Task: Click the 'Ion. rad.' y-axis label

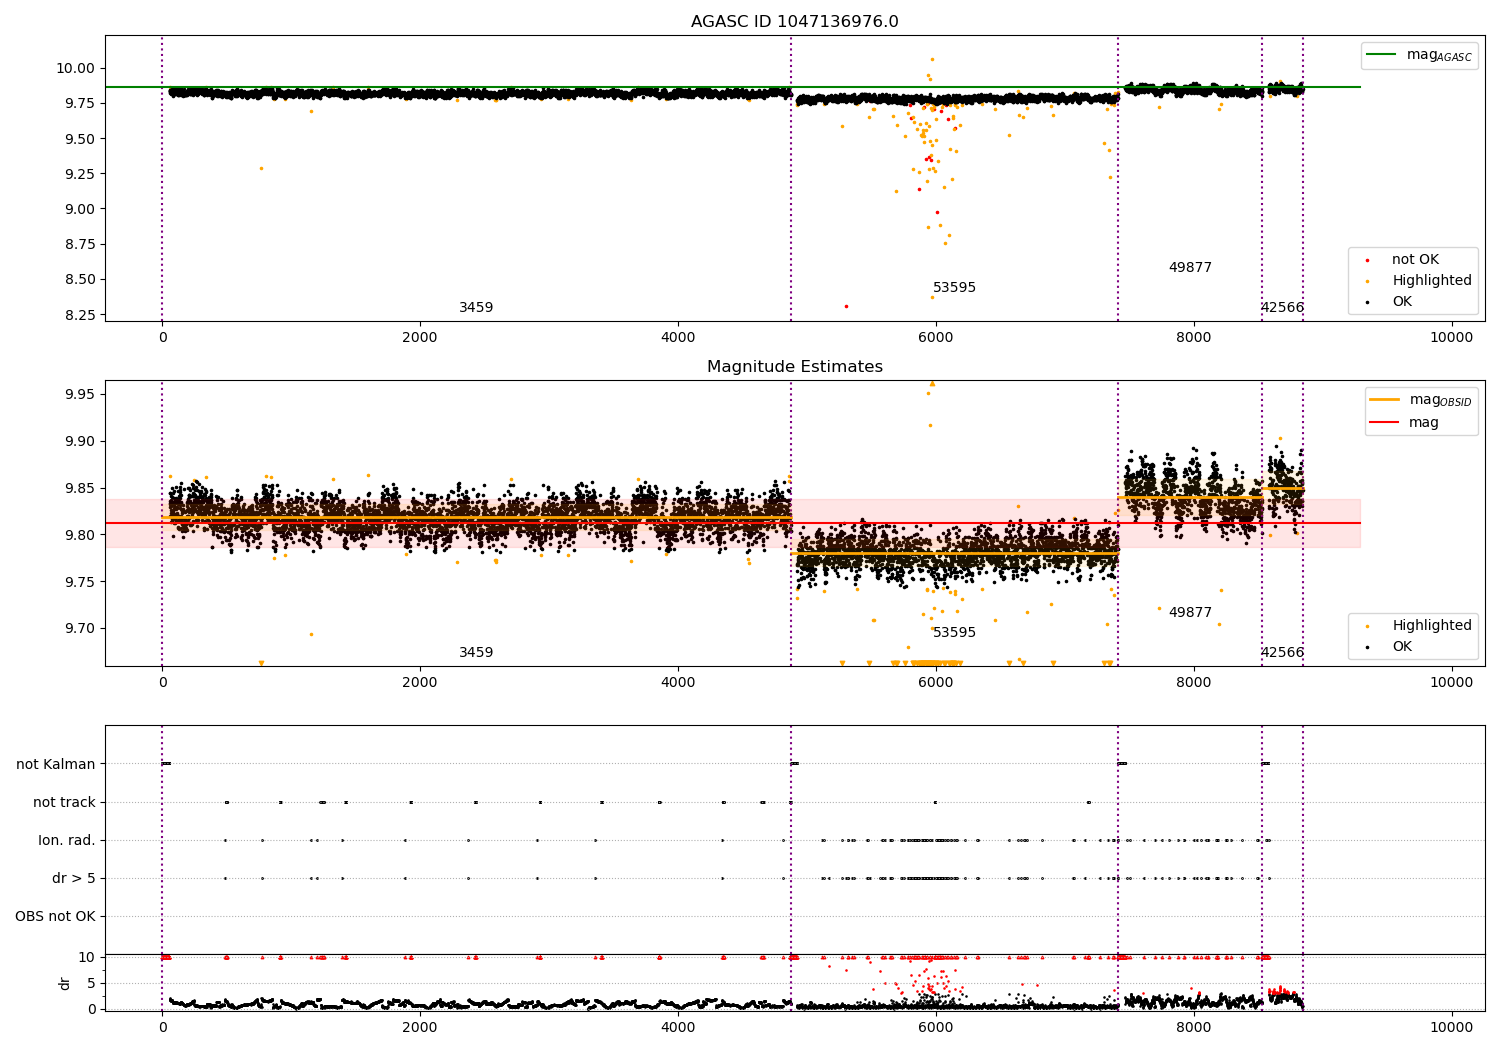Action: point(67,840)
